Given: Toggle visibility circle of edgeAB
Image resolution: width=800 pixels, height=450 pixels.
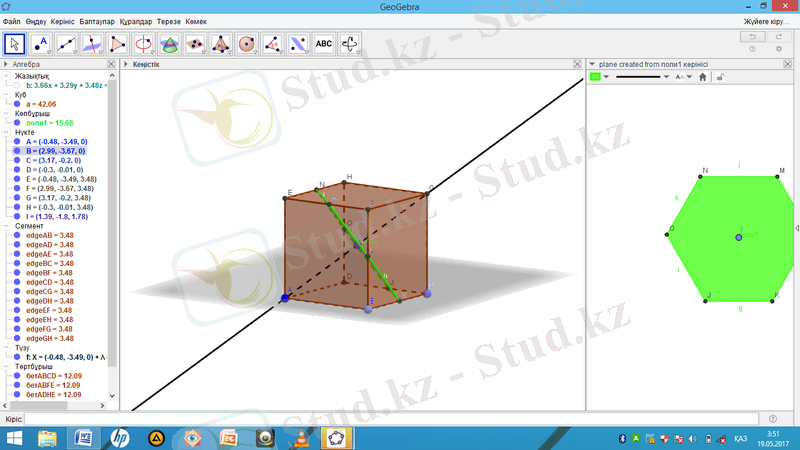Looking at the screenshot, I should pyautogui.click(x=17, y=235).
